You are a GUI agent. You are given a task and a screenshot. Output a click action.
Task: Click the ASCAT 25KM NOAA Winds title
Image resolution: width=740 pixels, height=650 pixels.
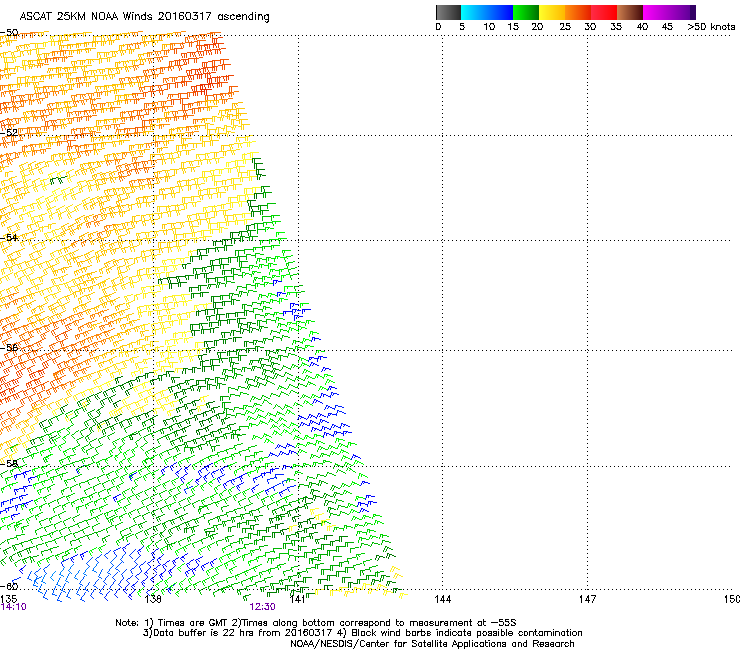tap(144, 17)
